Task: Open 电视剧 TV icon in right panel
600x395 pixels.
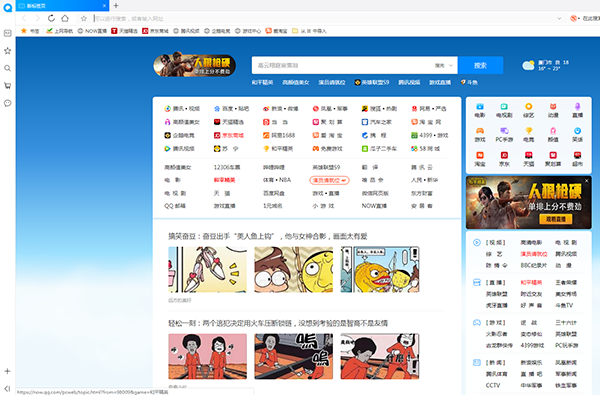Action: pos(504,110)
